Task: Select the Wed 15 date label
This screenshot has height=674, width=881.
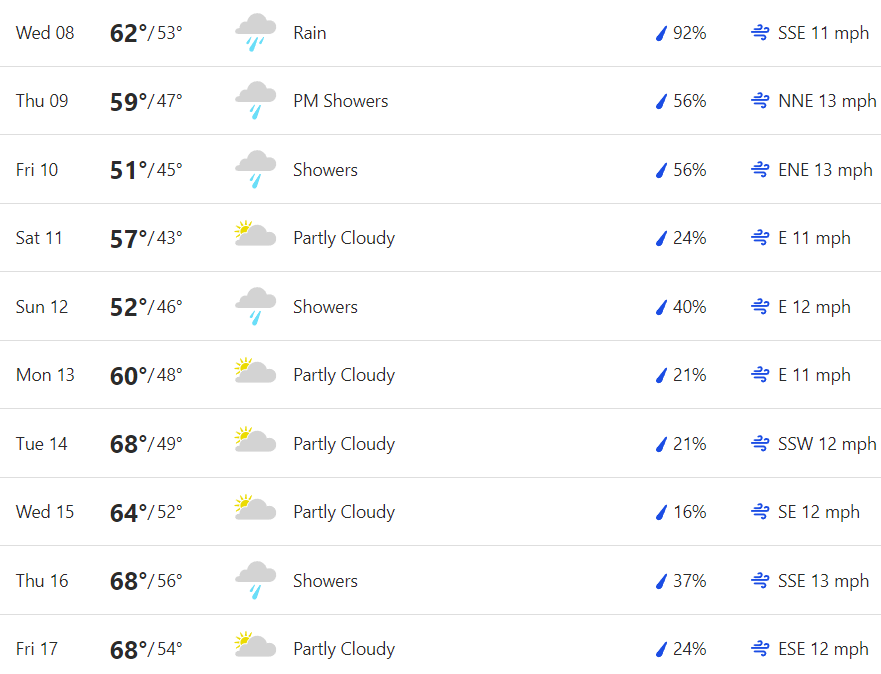Action: tap(45, 512)
